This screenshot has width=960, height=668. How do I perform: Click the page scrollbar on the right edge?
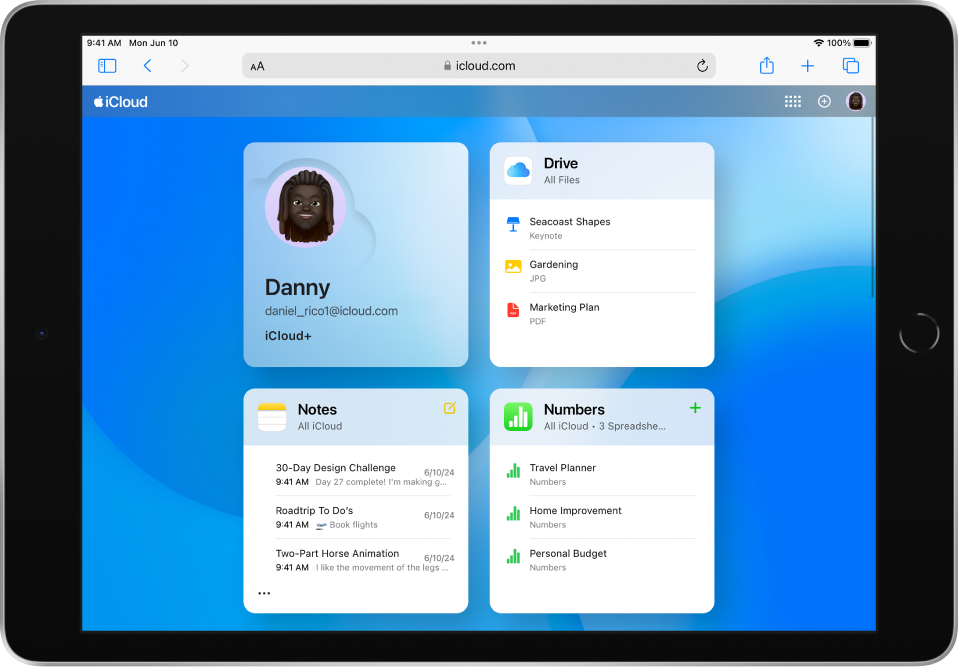(872, 206)
